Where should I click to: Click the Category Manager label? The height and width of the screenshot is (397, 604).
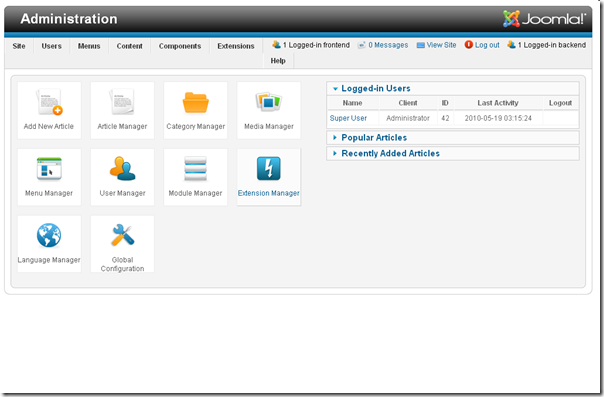coord(196,126)
